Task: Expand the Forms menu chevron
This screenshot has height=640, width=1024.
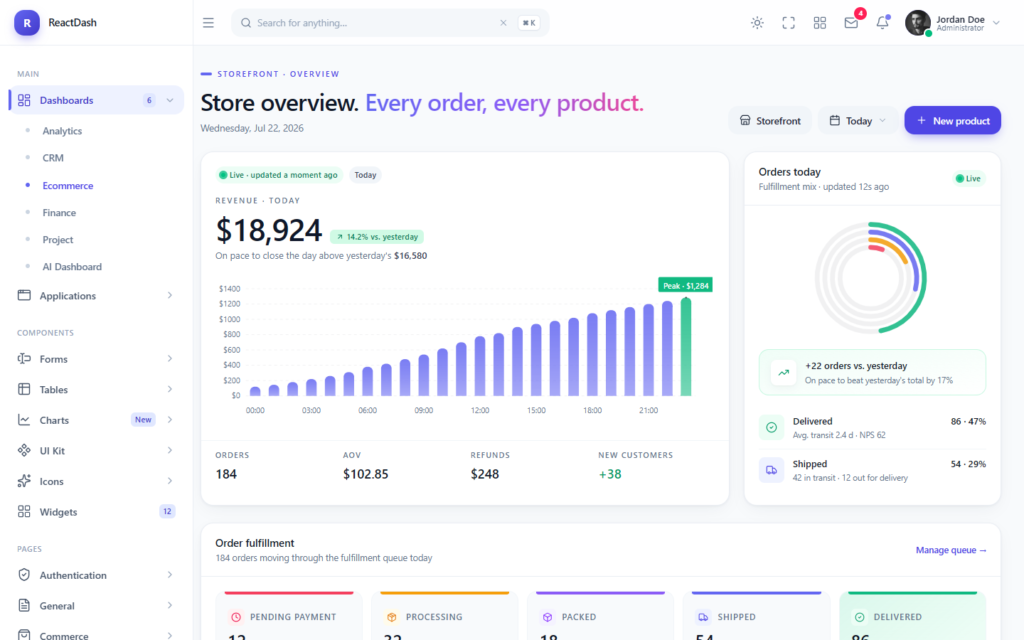Action: [170, 359]
